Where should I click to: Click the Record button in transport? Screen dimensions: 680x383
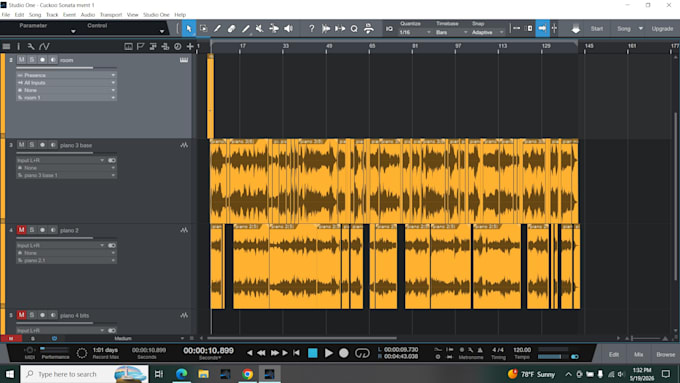click(x=344, y=353)
